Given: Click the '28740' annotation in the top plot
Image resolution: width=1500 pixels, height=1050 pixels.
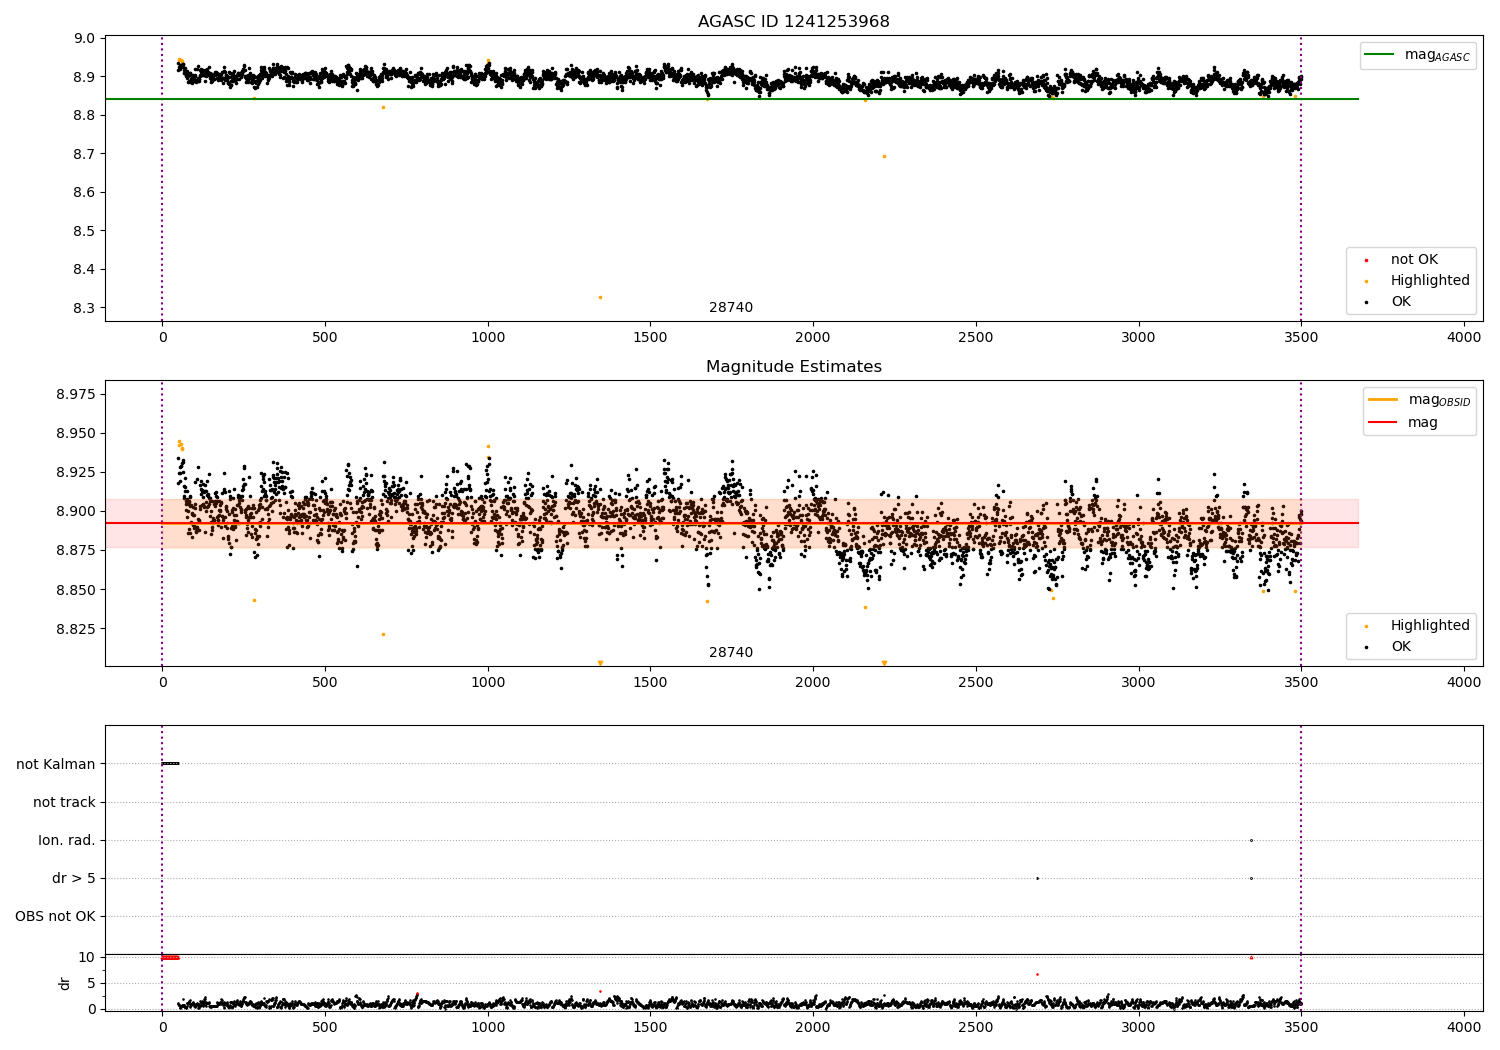Looking at the screenshot, I should [731, 308].
